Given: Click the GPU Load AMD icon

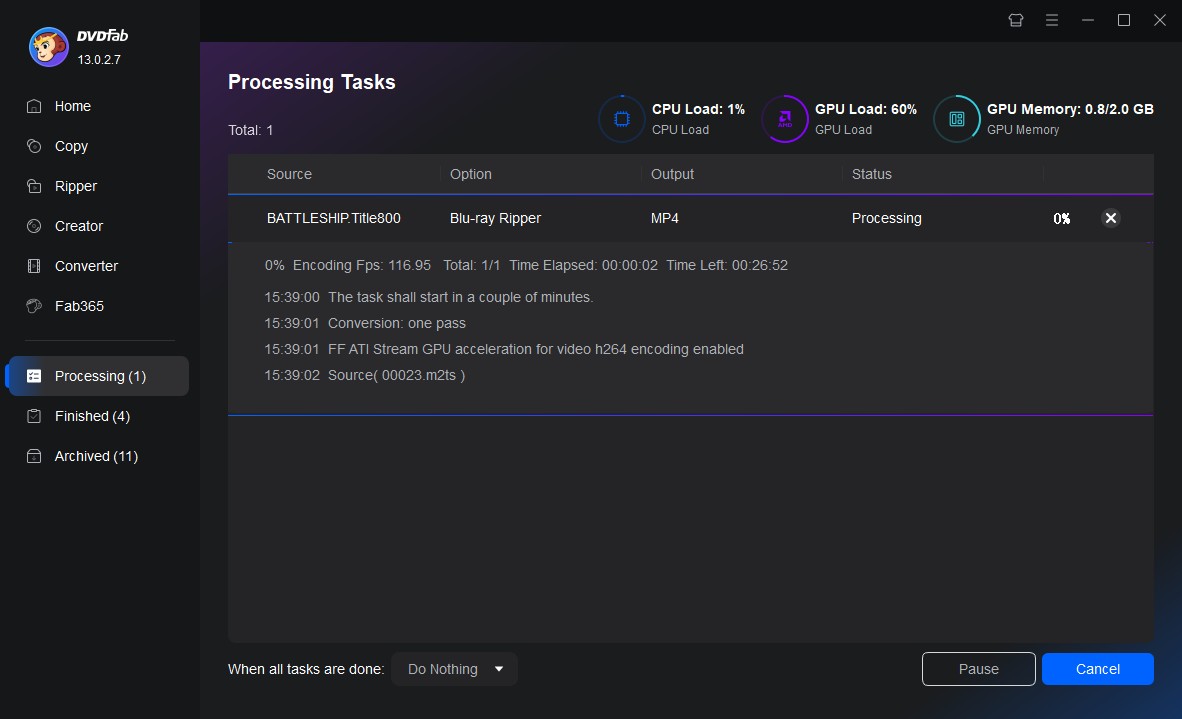Looking at the screenshot, I should point(785,119).
